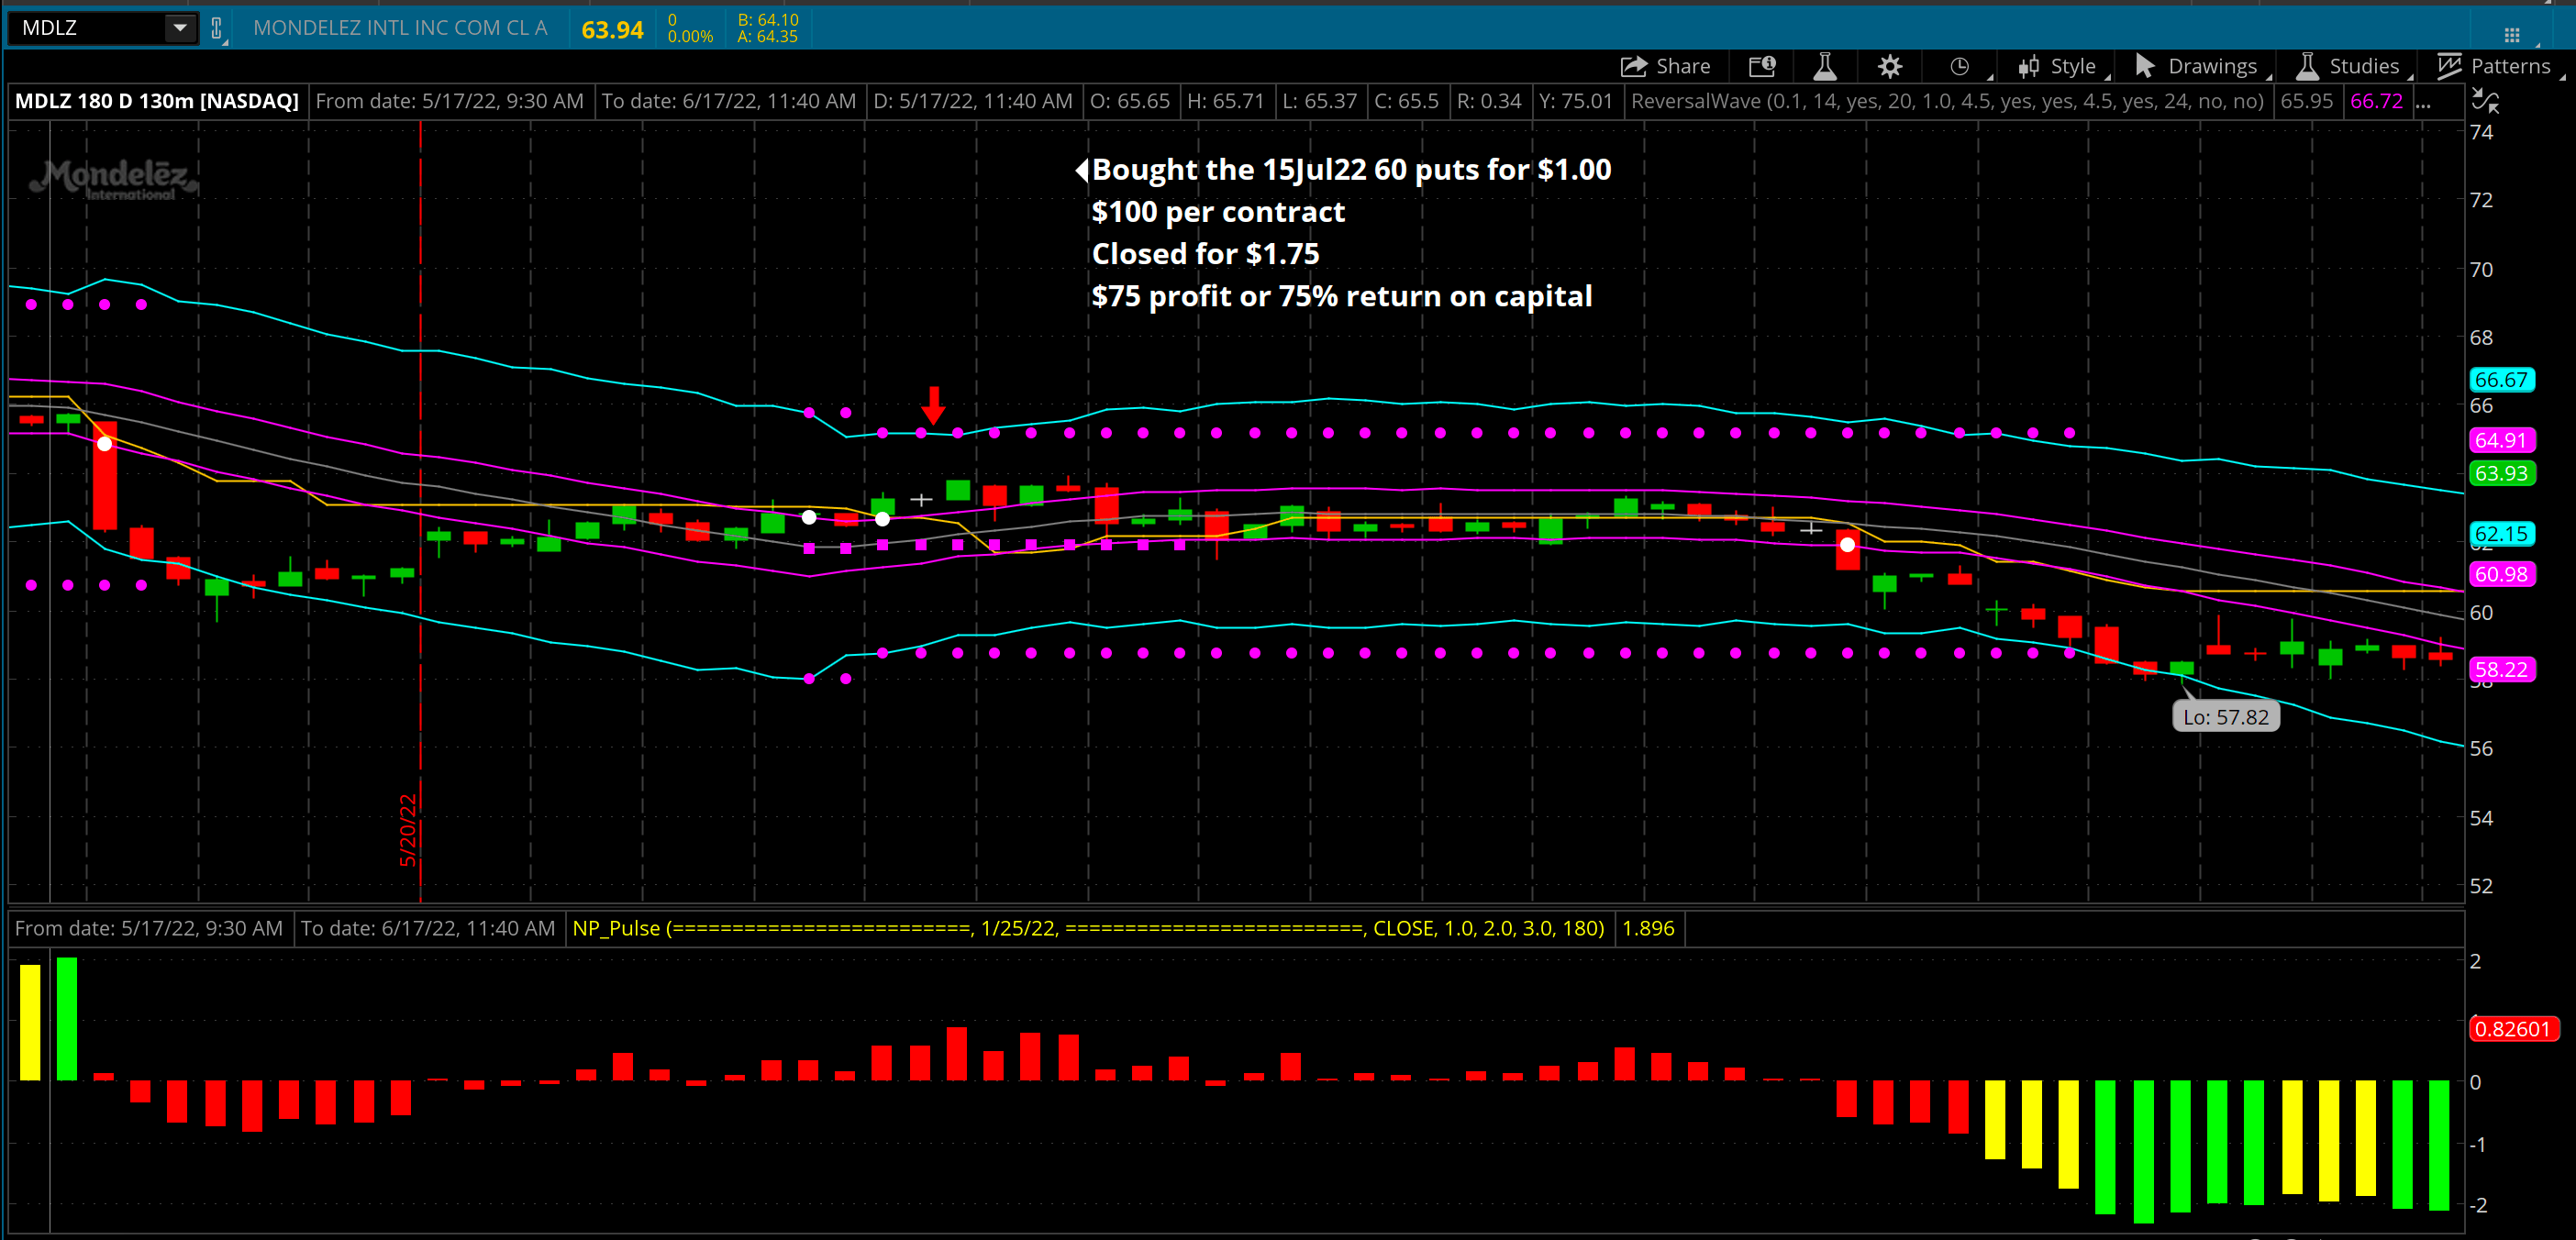Screen dimensions: 2576x1240
Task: Click the 'Lo: 57.82' low price bubble
Action: [x=2226, y=717]
